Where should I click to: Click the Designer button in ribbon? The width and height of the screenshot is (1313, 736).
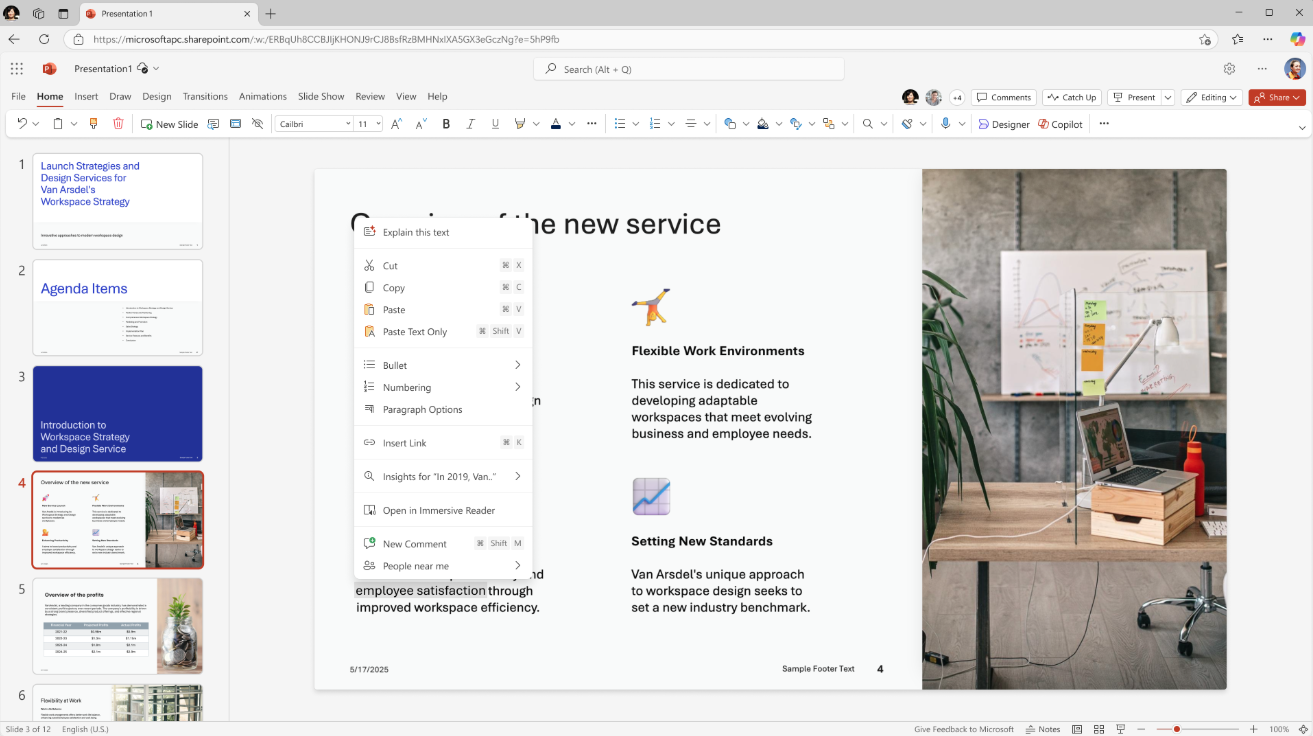1004,124
